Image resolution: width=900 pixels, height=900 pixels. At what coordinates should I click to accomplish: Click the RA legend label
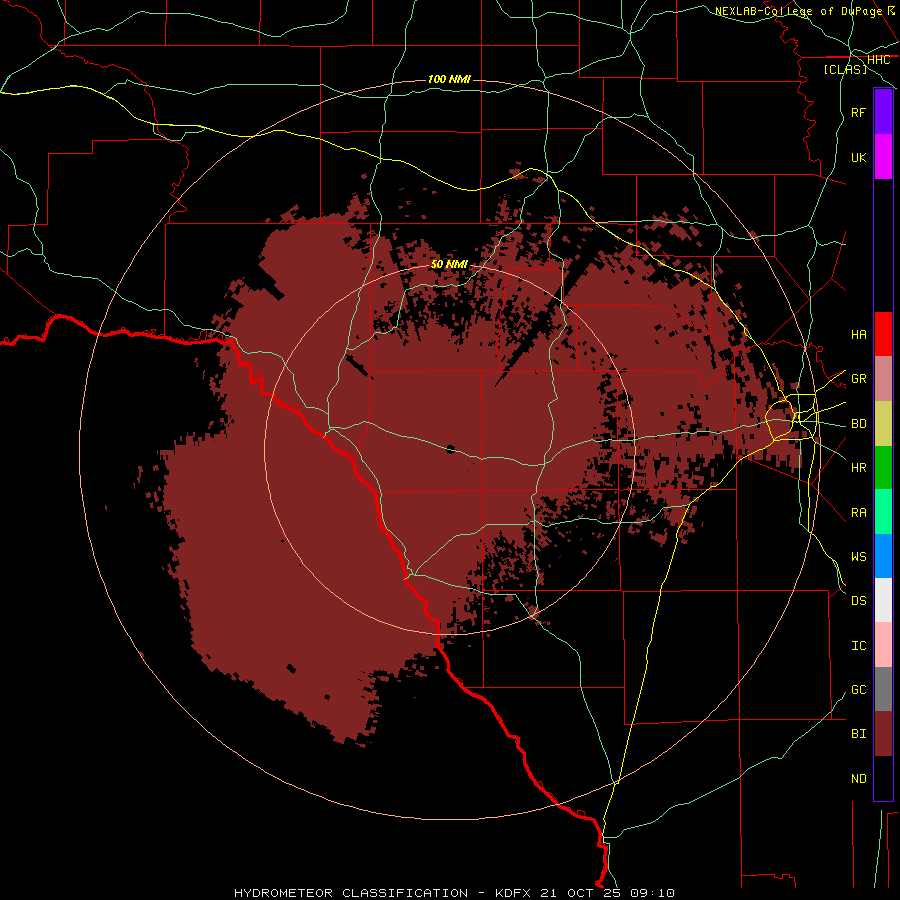858,513
